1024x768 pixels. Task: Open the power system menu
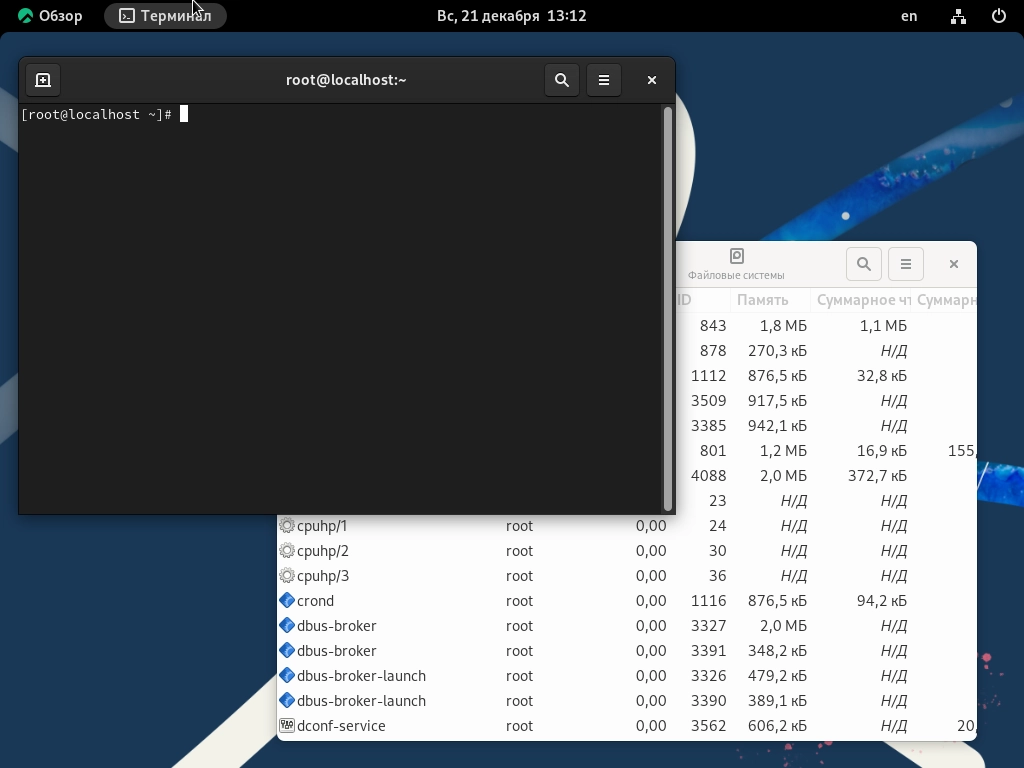pos(999,16)
